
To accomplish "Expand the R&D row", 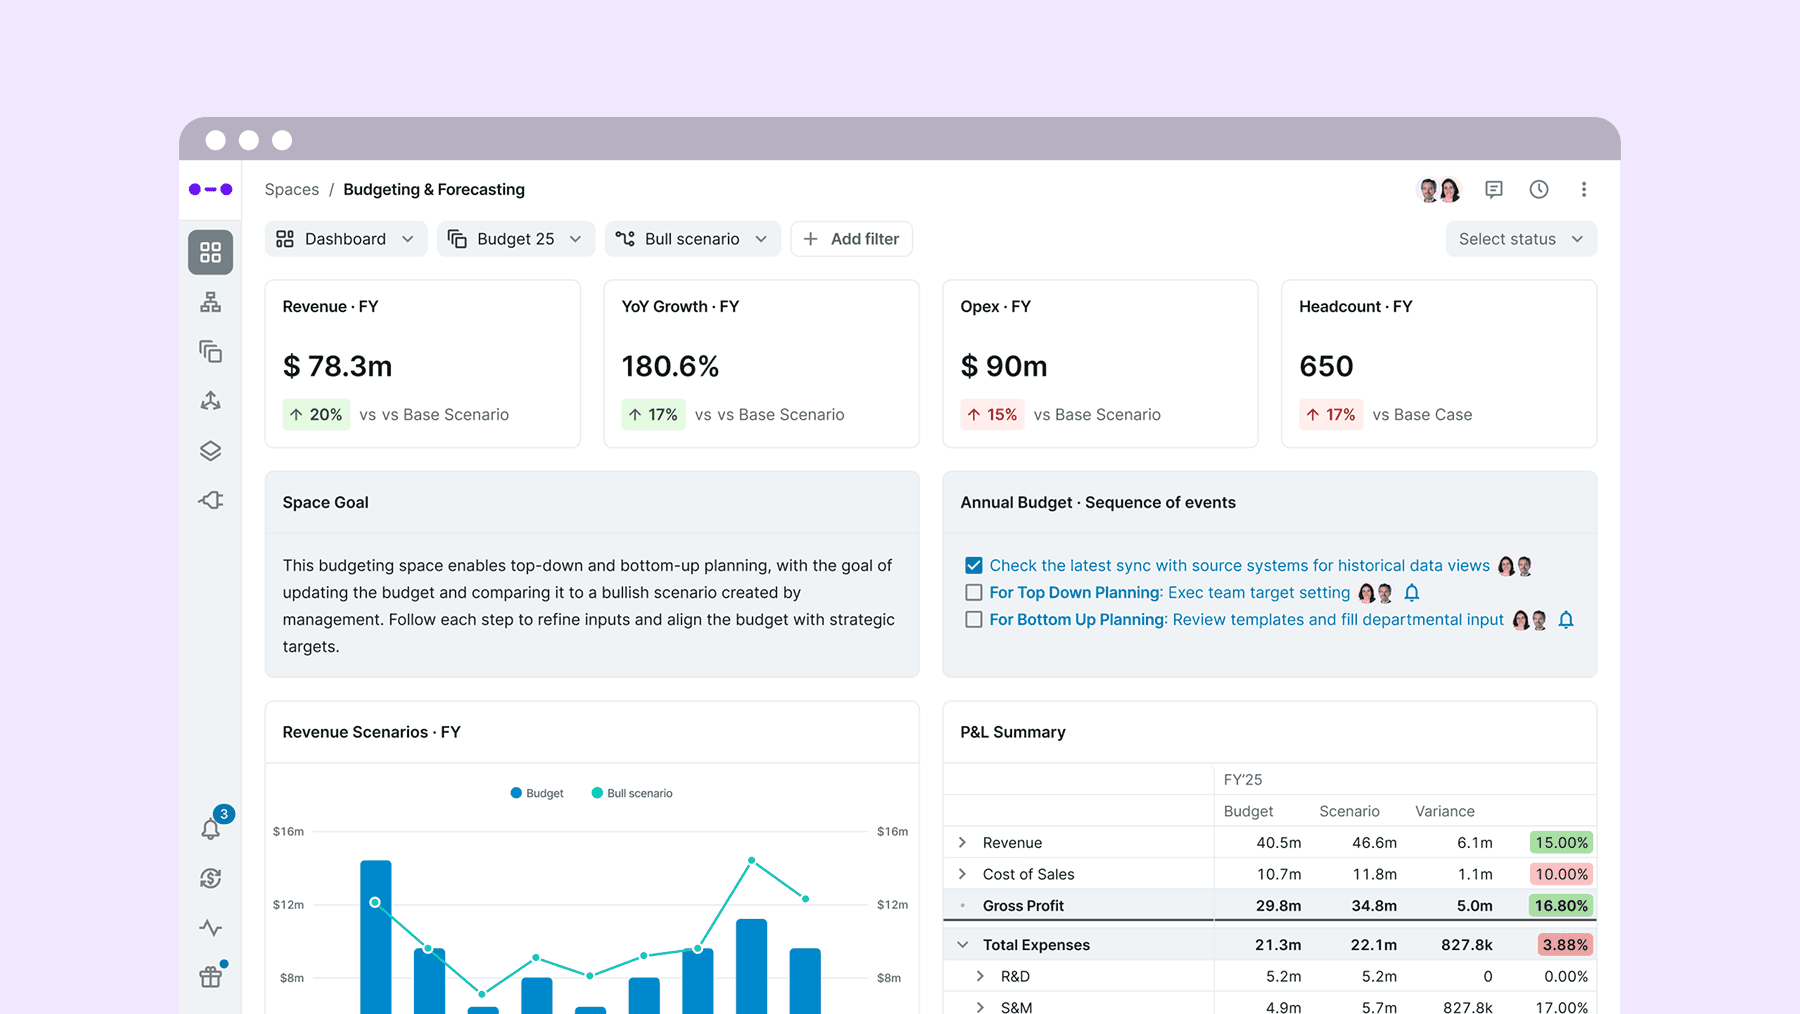I will 980,976.
